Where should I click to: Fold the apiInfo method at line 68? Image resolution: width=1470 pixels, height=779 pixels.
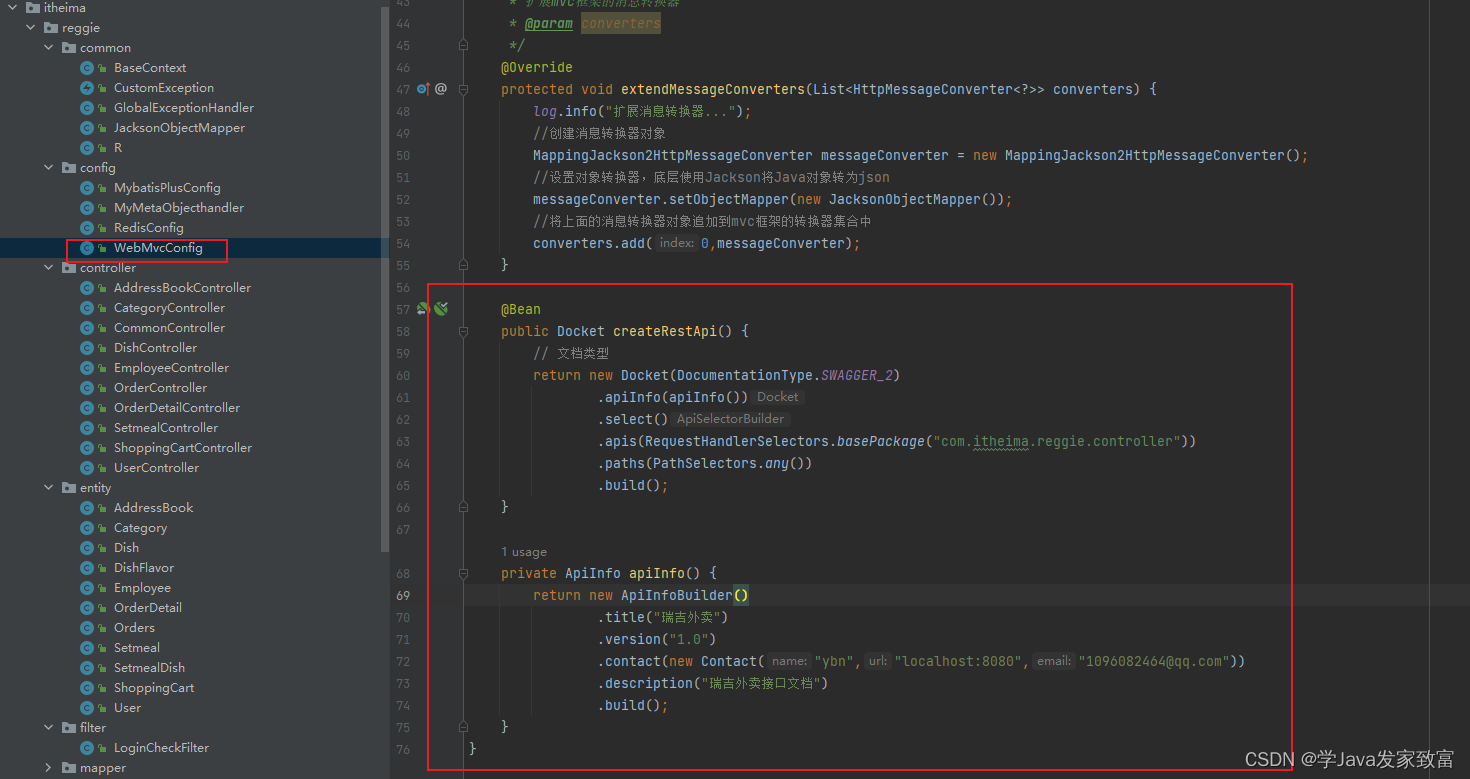pos(464,573)
